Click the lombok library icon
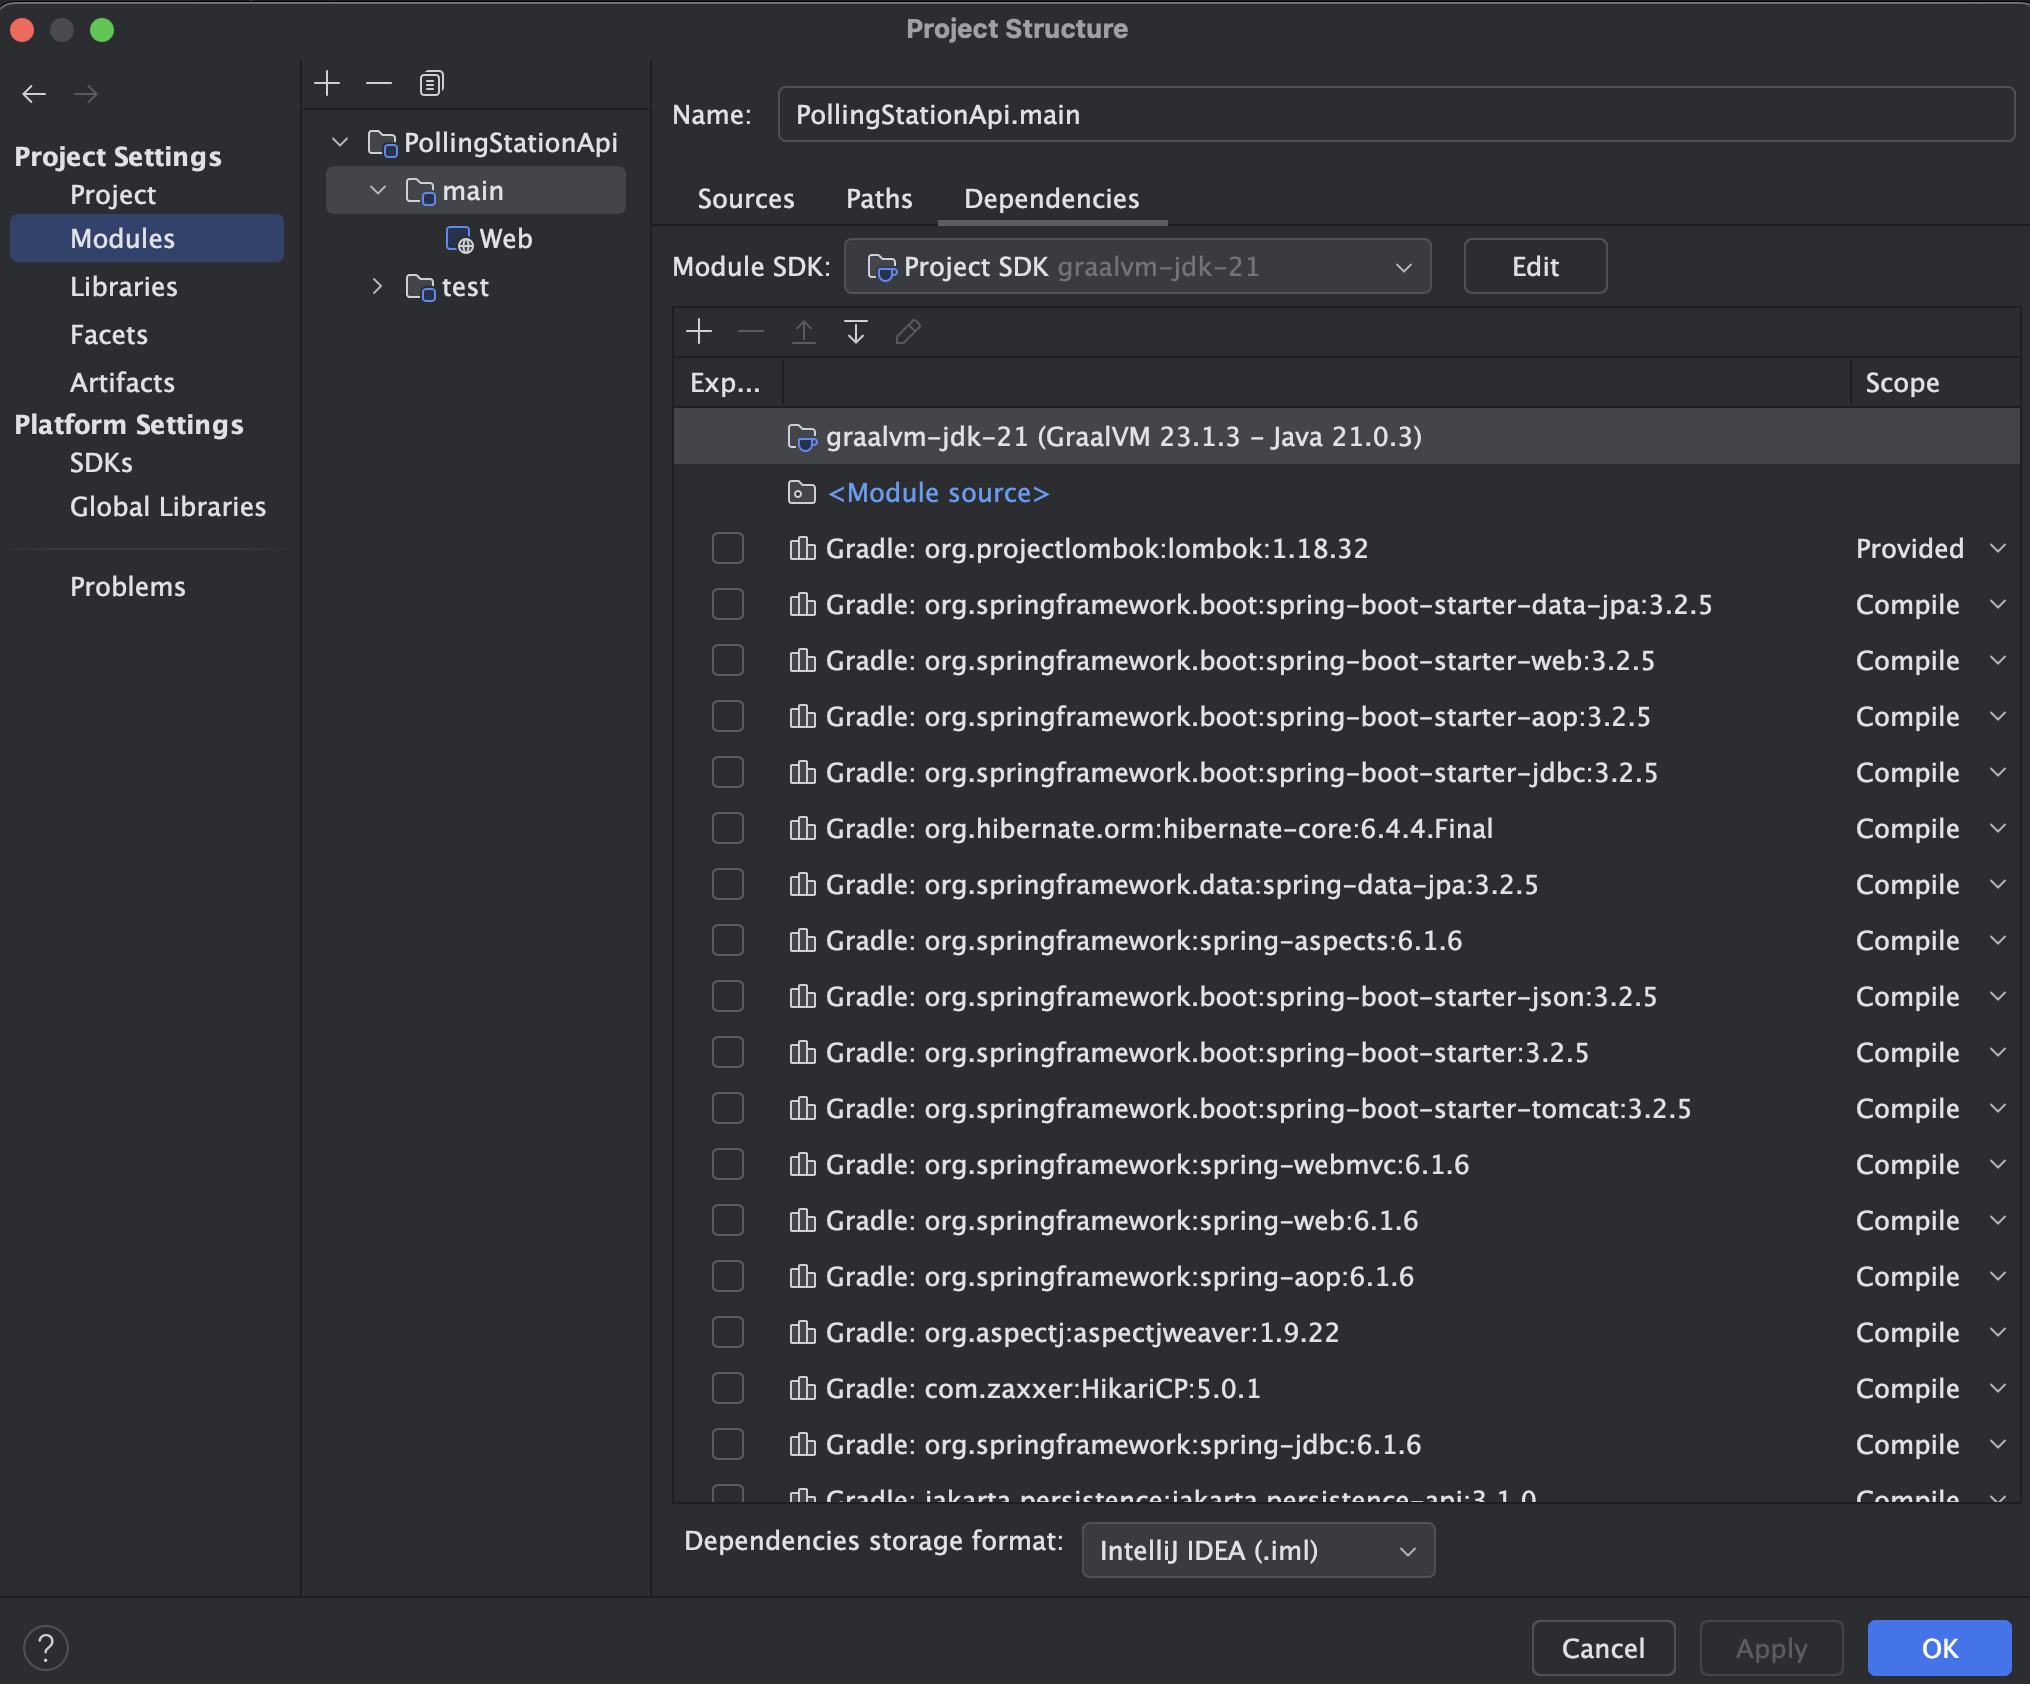Image resolution: width=2030 pixels, height=1684 pixels. 802,549
